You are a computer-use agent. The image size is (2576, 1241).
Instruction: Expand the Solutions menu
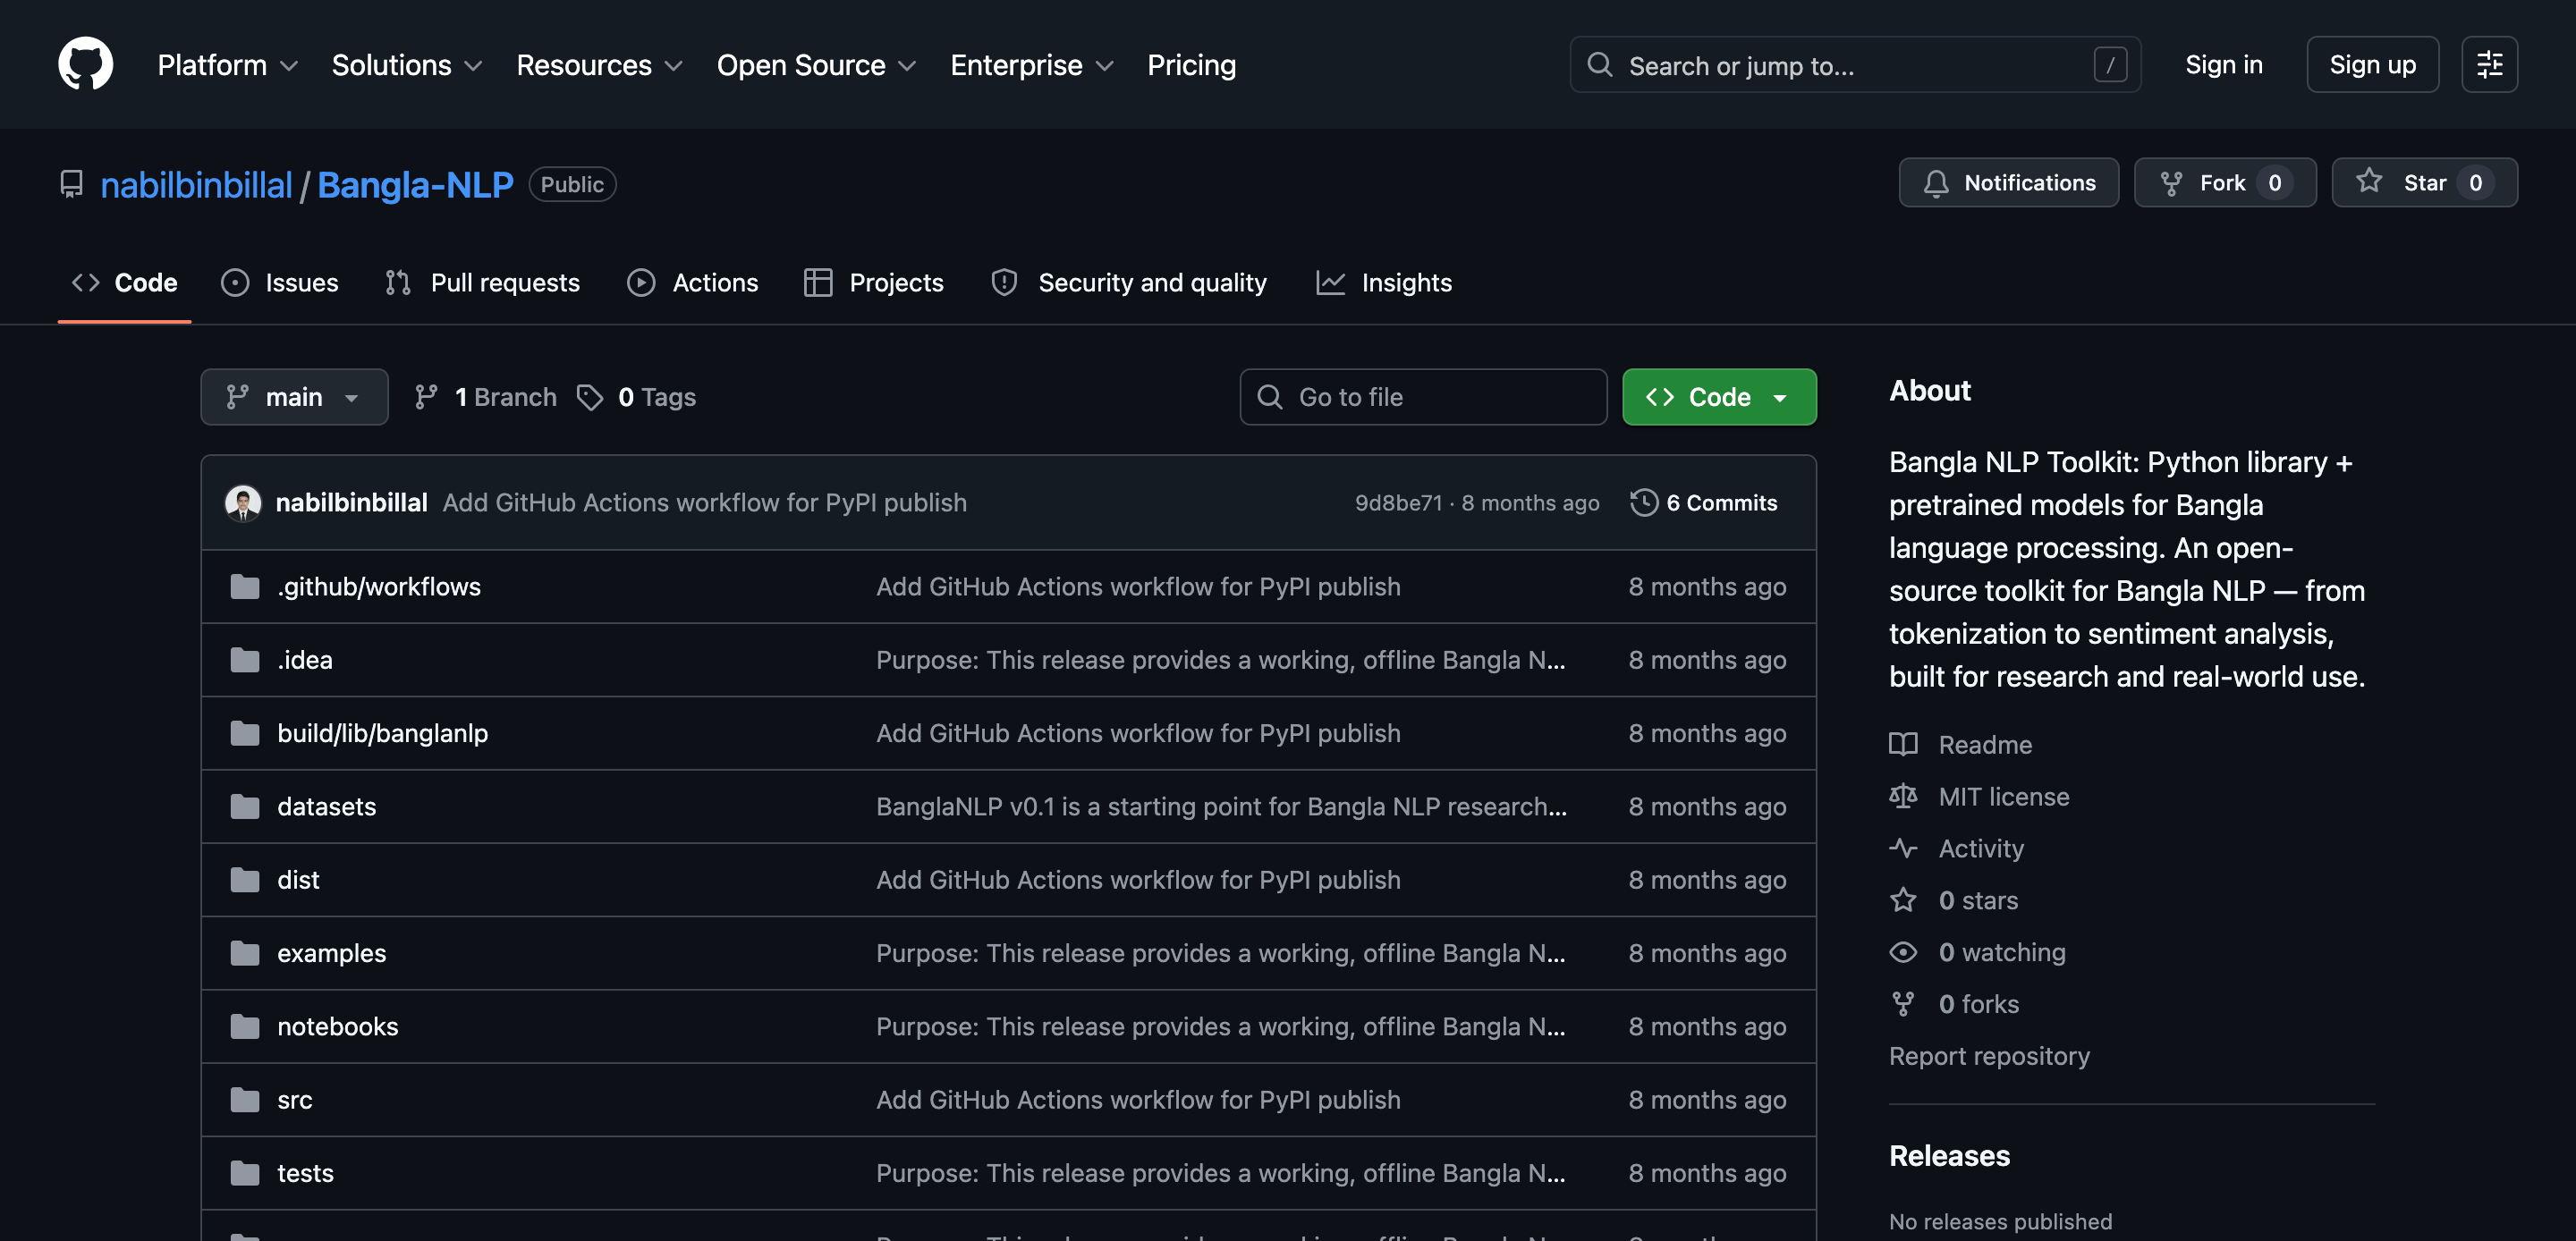click(x=407, y=65)
